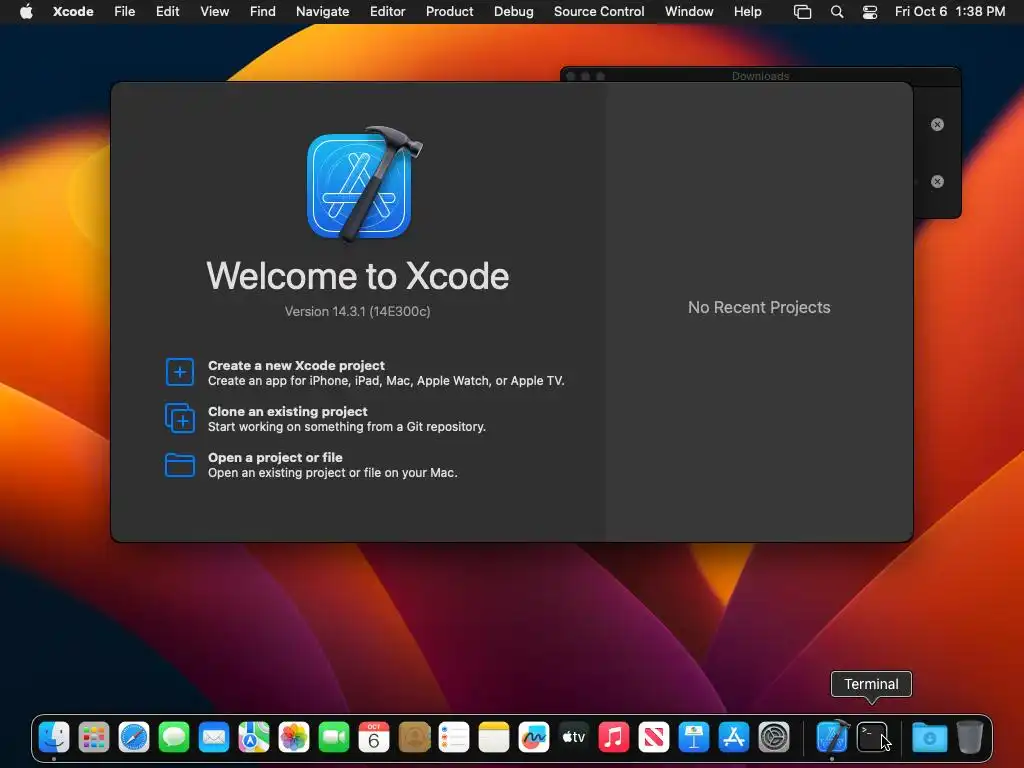The image size is (1024, 768).
Task: Open Maps app in Dock
Action: coord(254,738)
